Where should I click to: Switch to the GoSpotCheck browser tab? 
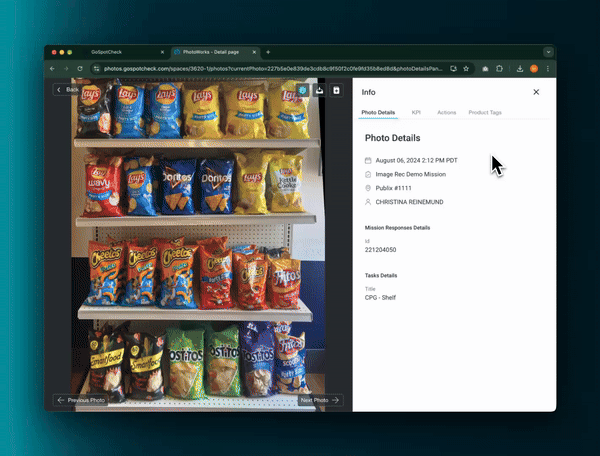click(x=122, y=52)
